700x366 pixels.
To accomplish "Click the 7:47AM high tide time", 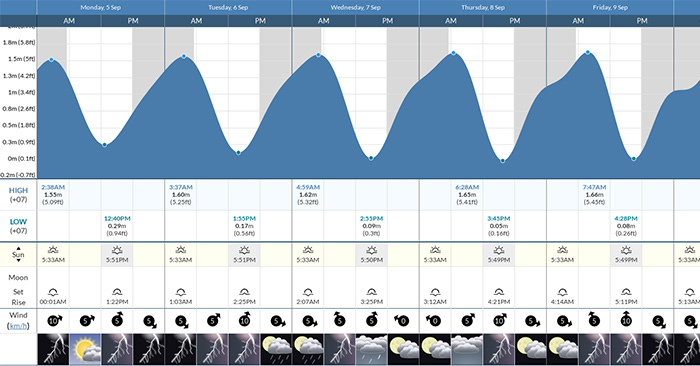I will tap(594, 187).
